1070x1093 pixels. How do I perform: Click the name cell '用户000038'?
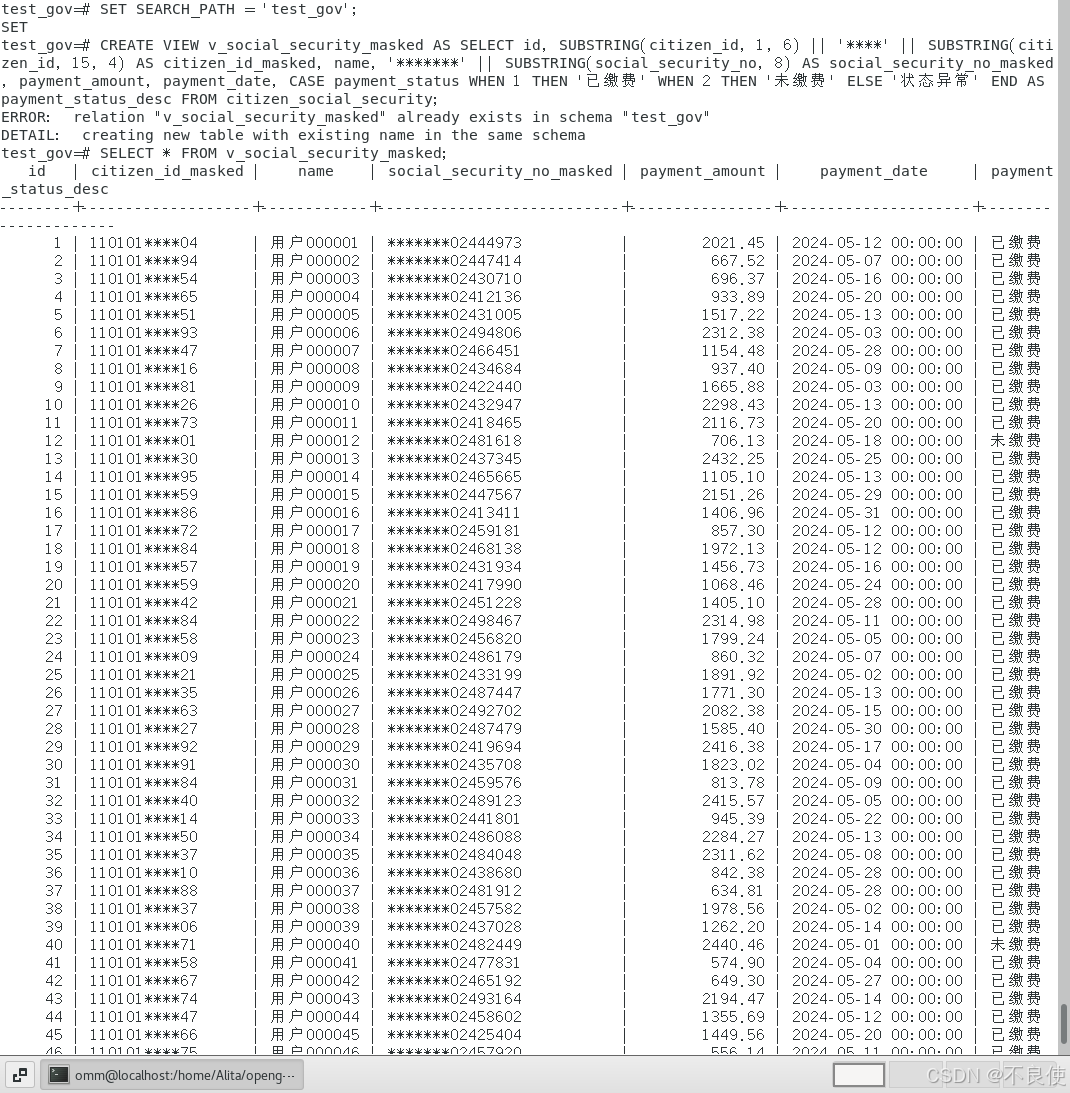[315, 909]
